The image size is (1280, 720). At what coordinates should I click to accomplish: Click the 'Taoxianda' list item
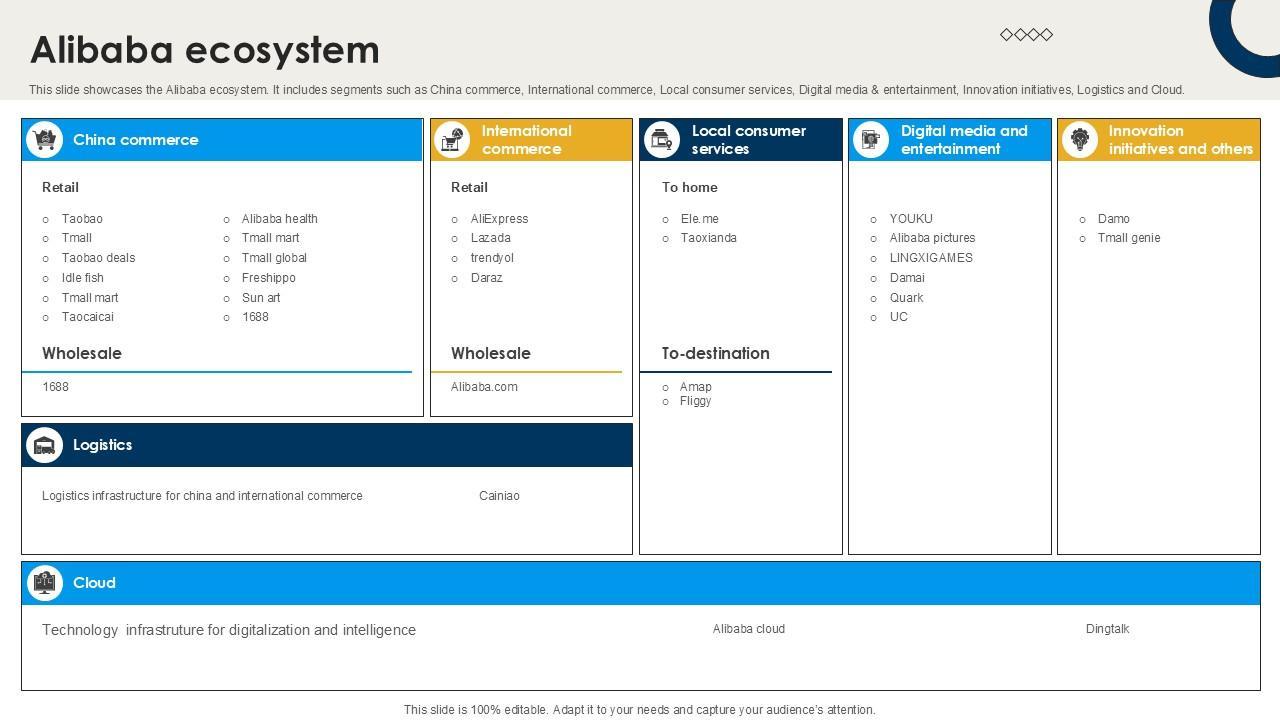[709, 238]
